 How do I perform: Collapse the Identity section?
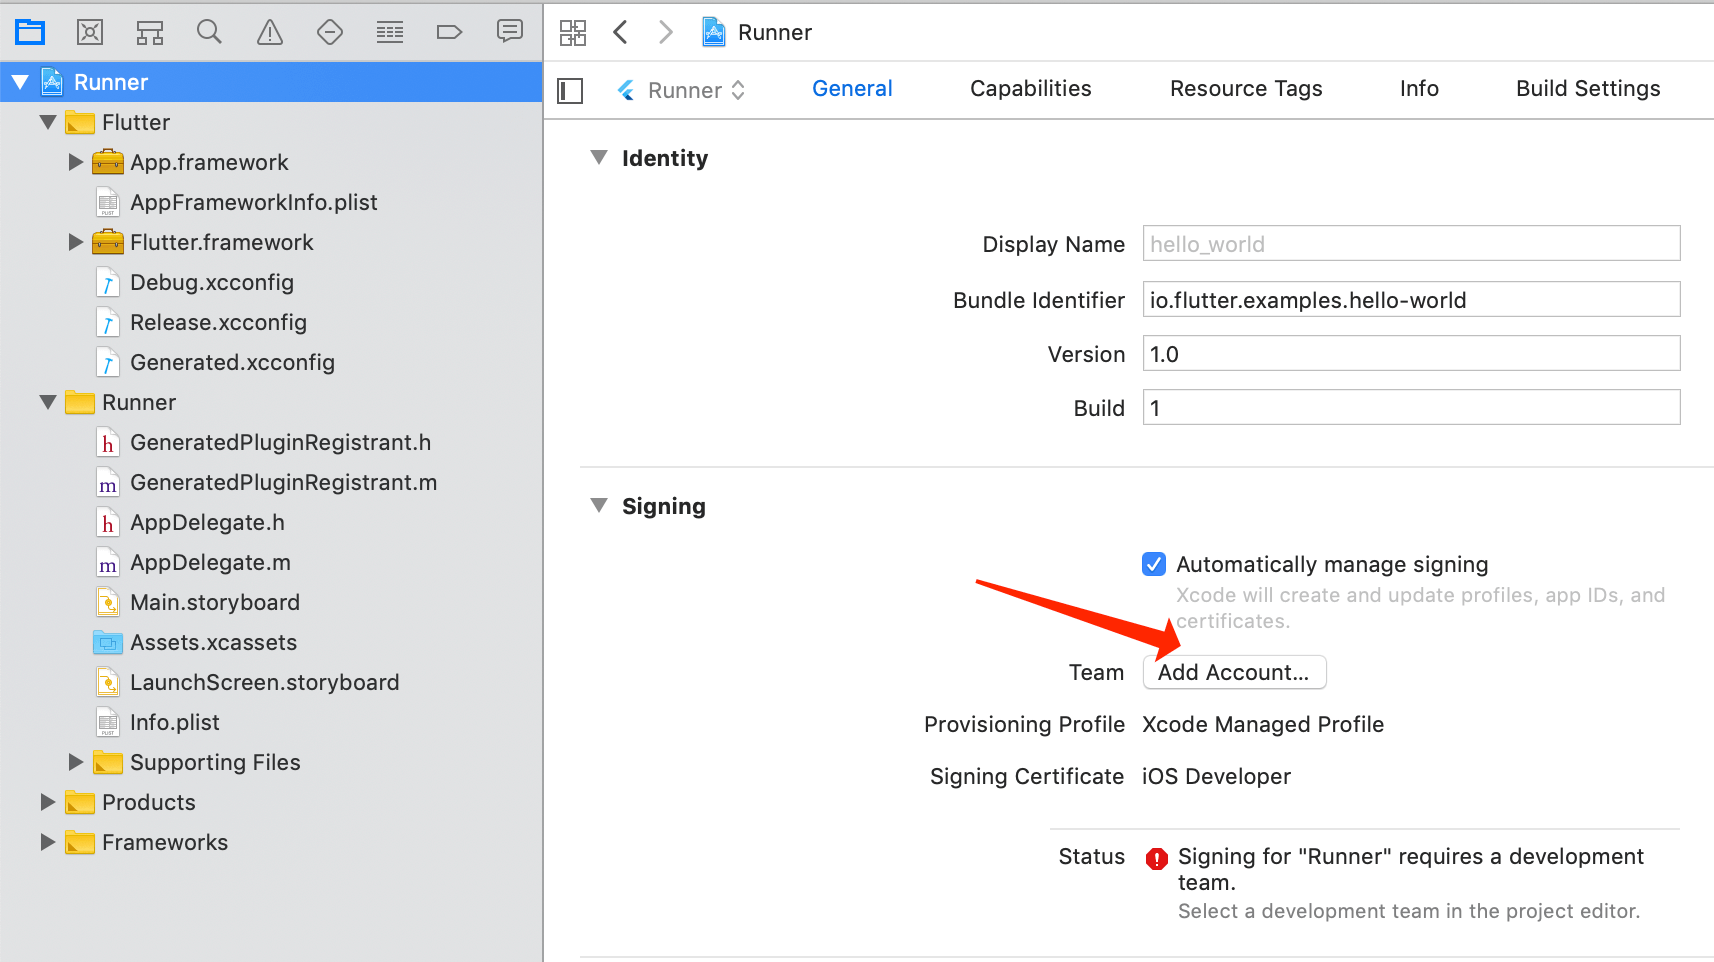599,158
